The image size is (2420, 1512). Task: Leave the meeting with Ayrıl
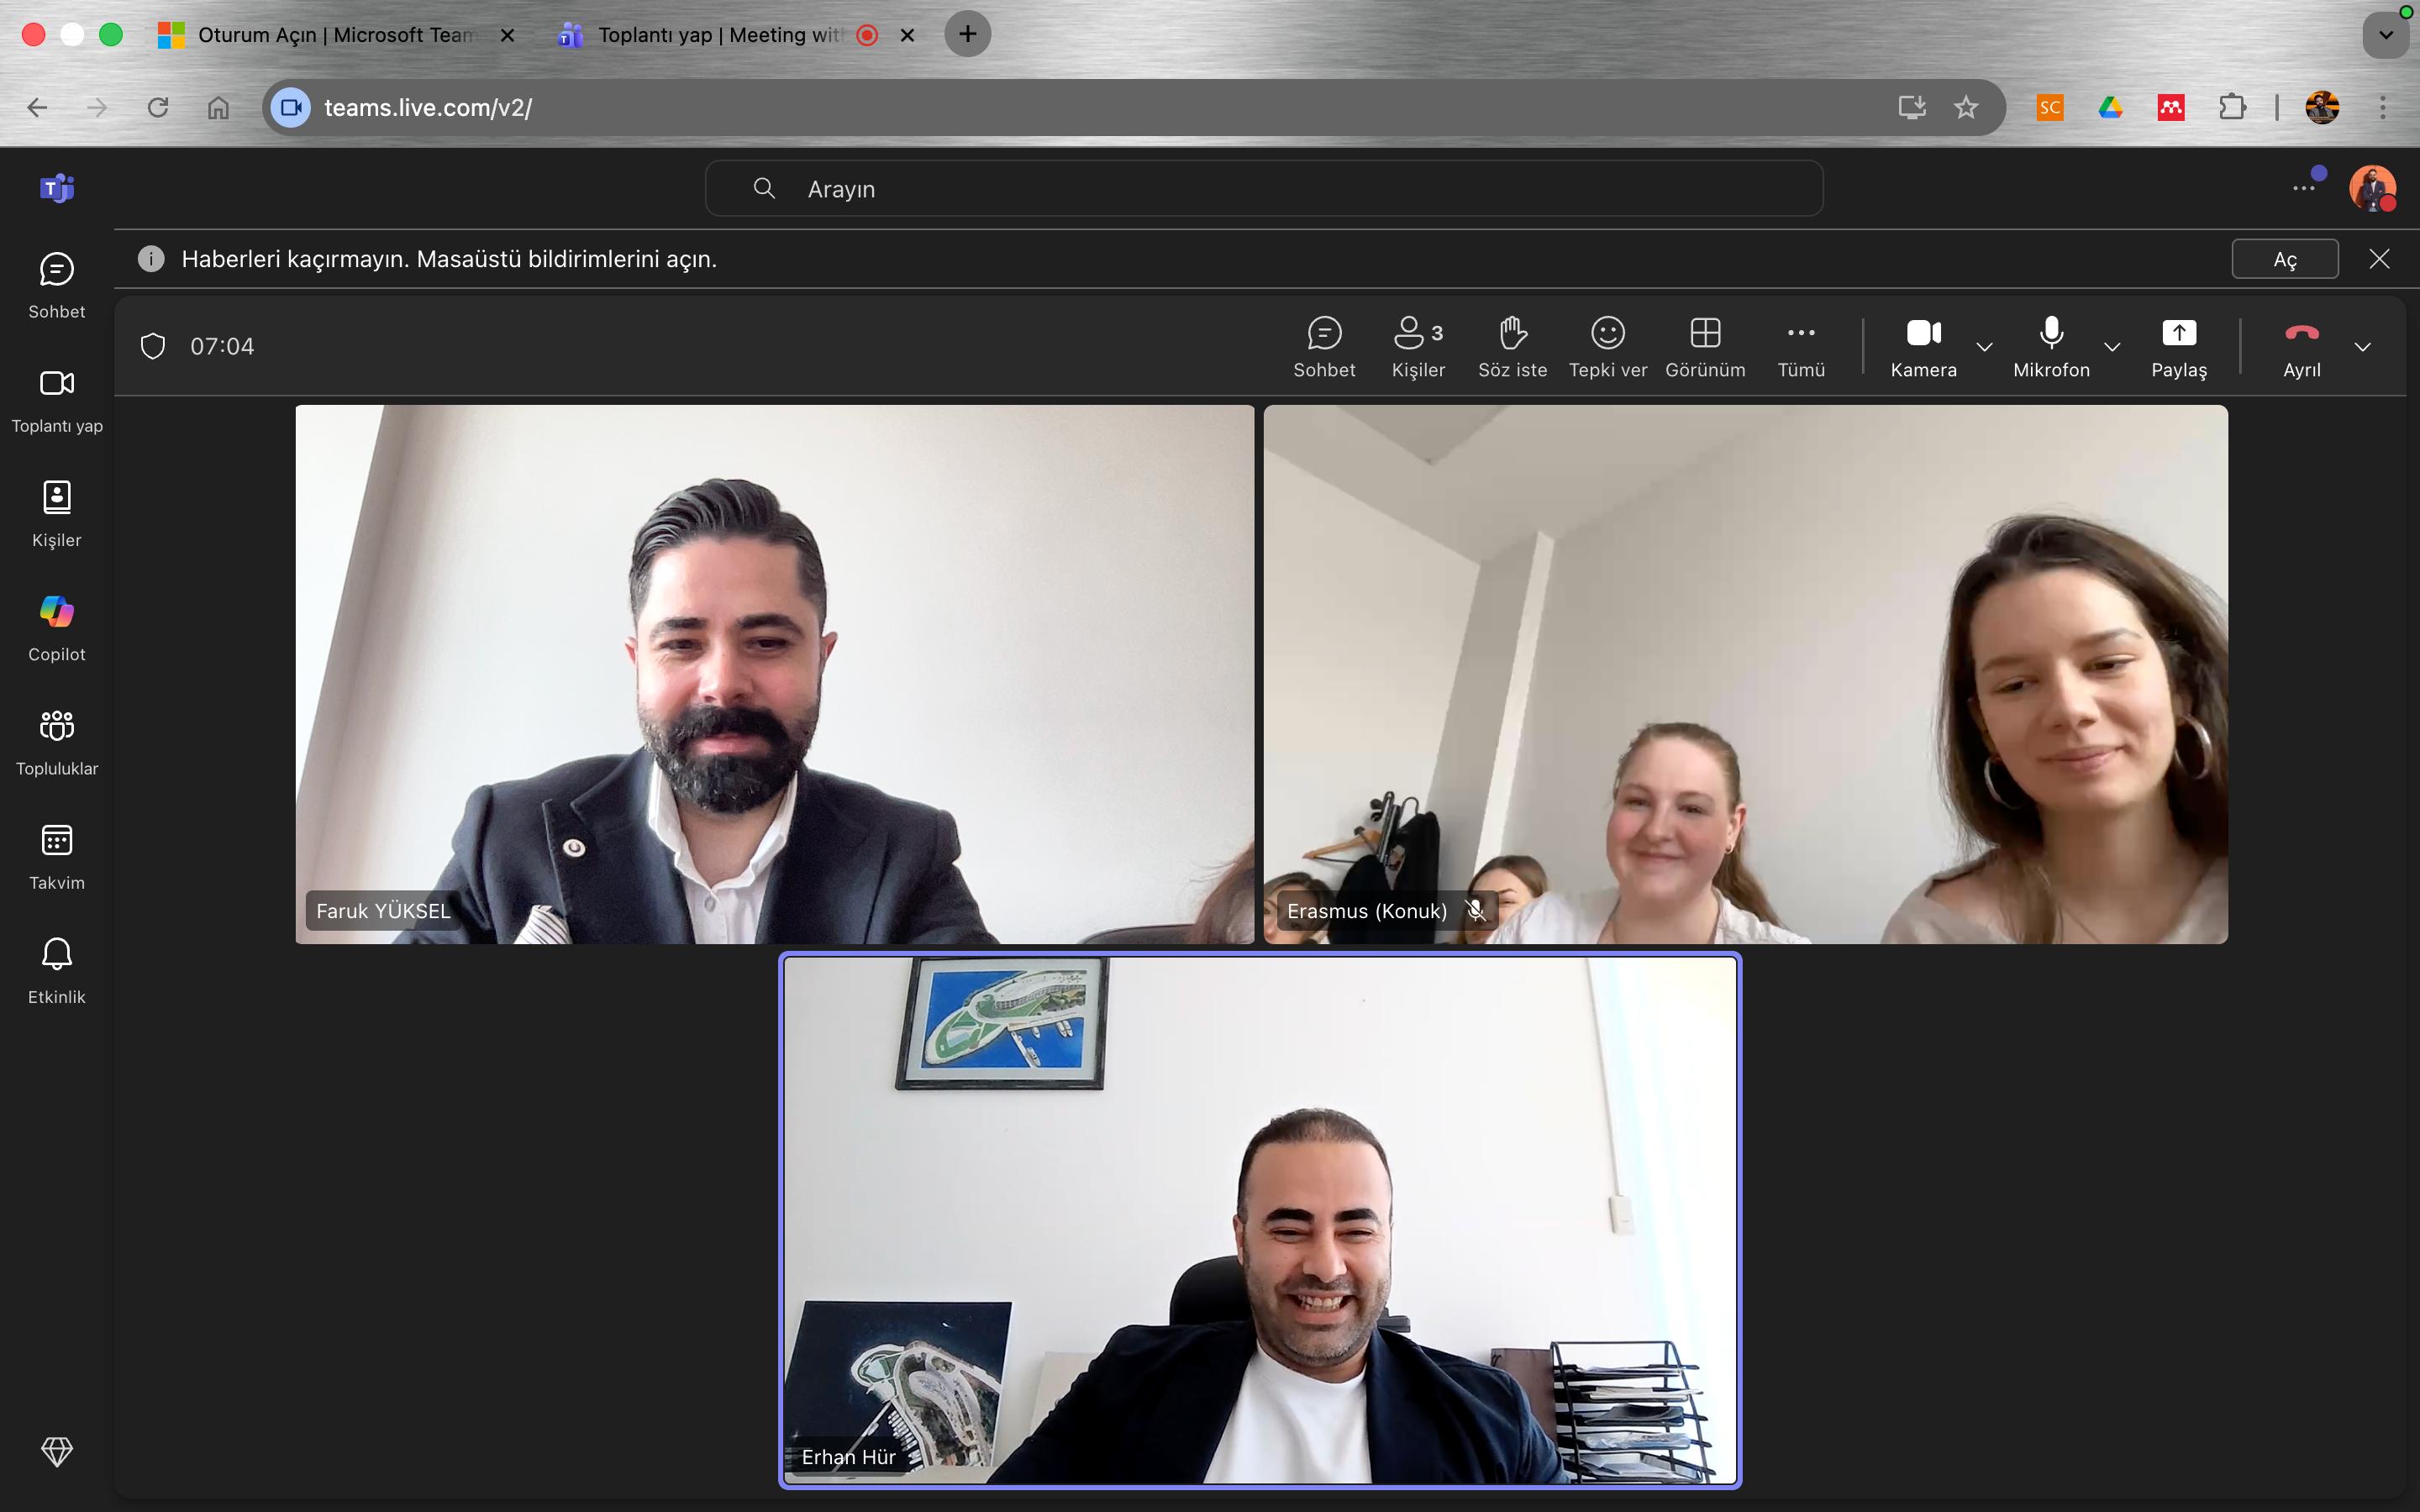2301,346
